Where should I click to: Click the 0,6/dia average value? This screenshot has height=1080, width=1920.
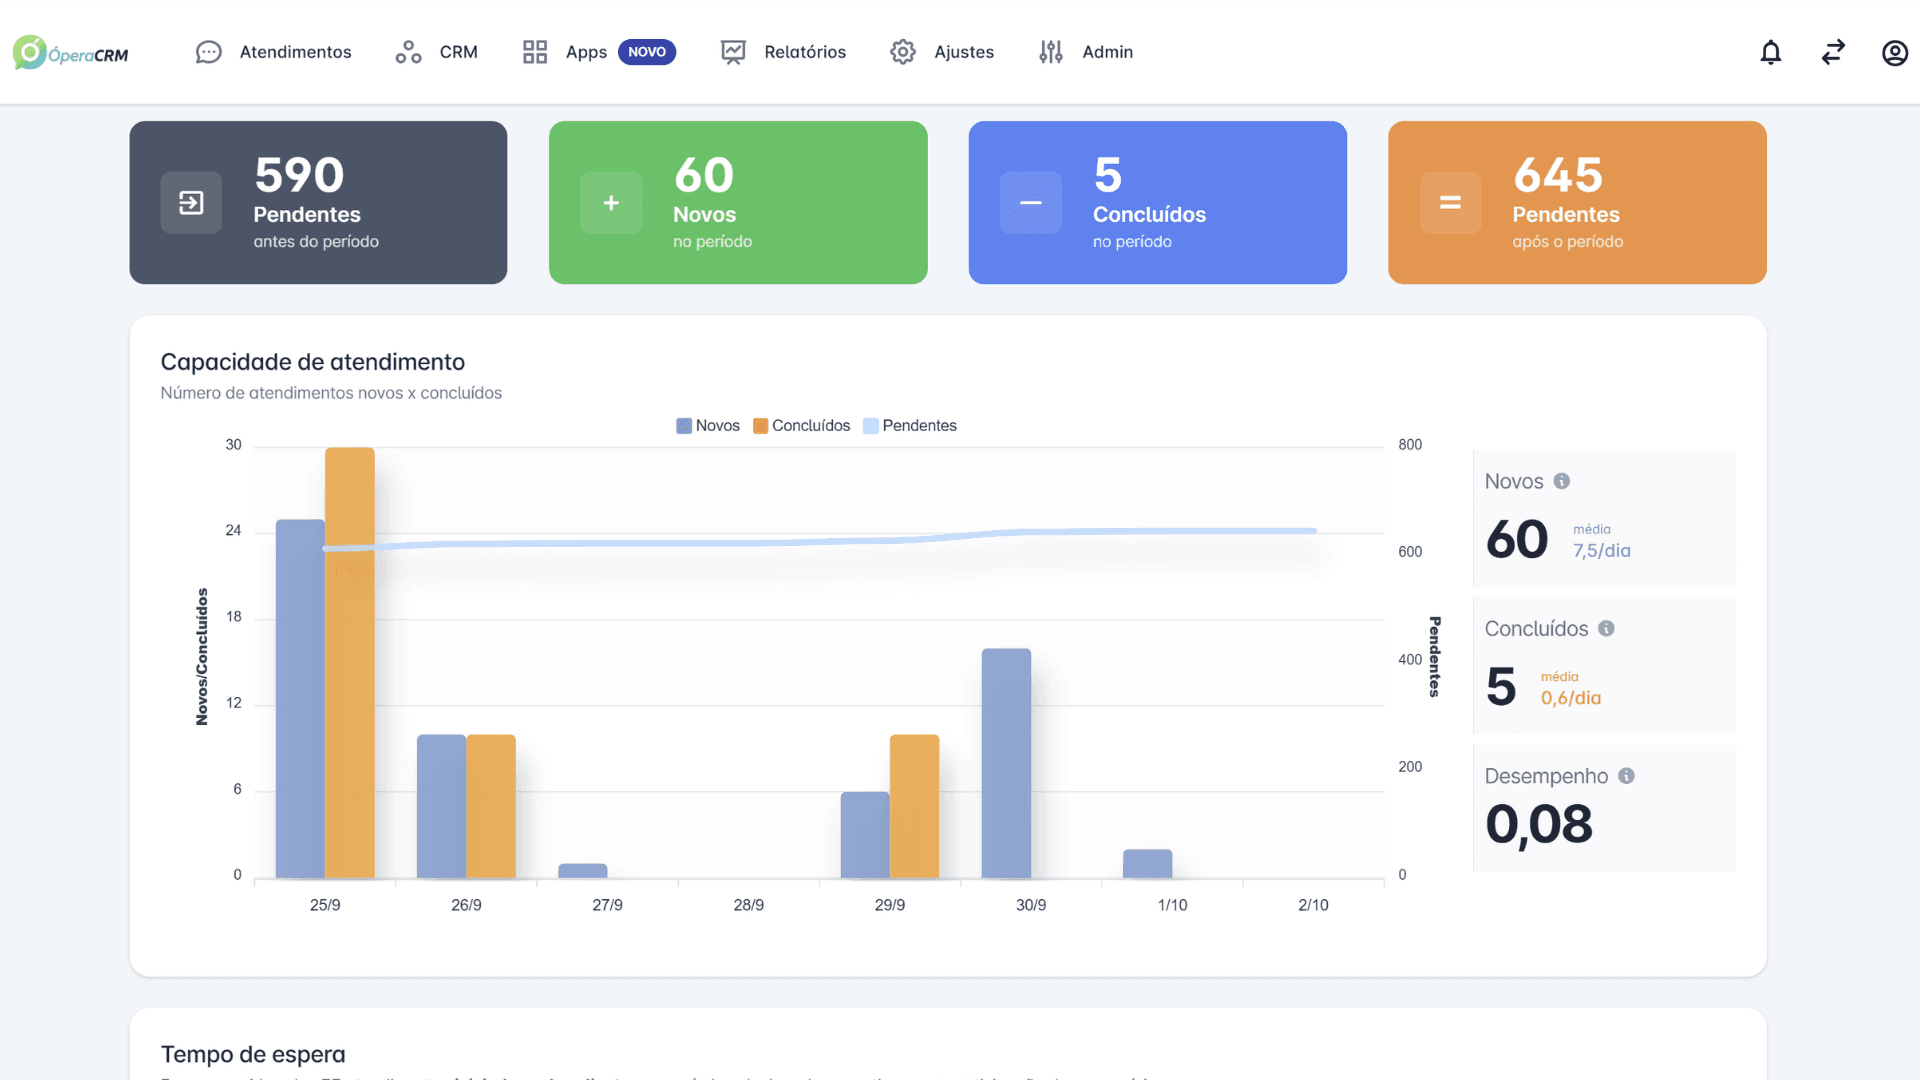pyautogui.click(x=1570, y=698)
